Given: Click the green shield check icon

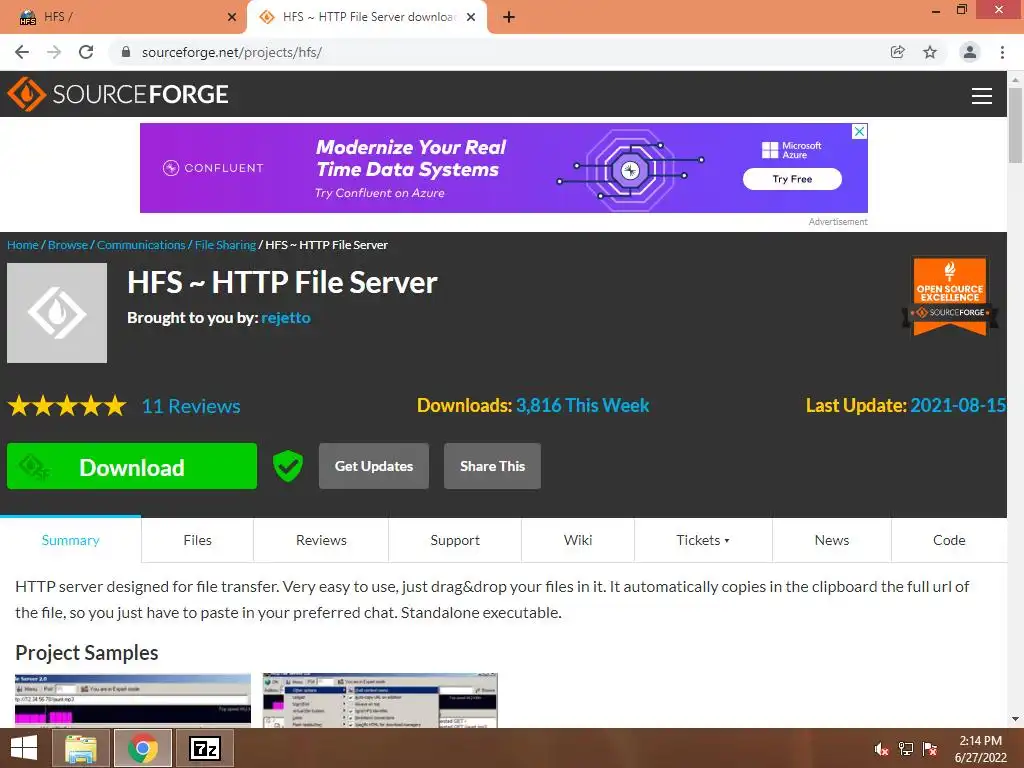Looking at the screenshot, I should pyautogui.click(x=287, y=466).
